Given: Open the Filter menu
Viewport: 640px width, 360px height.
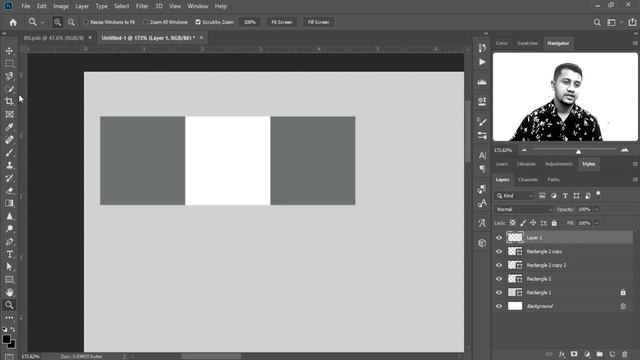Looking at the screenshot, I should (x=142, y=6).
